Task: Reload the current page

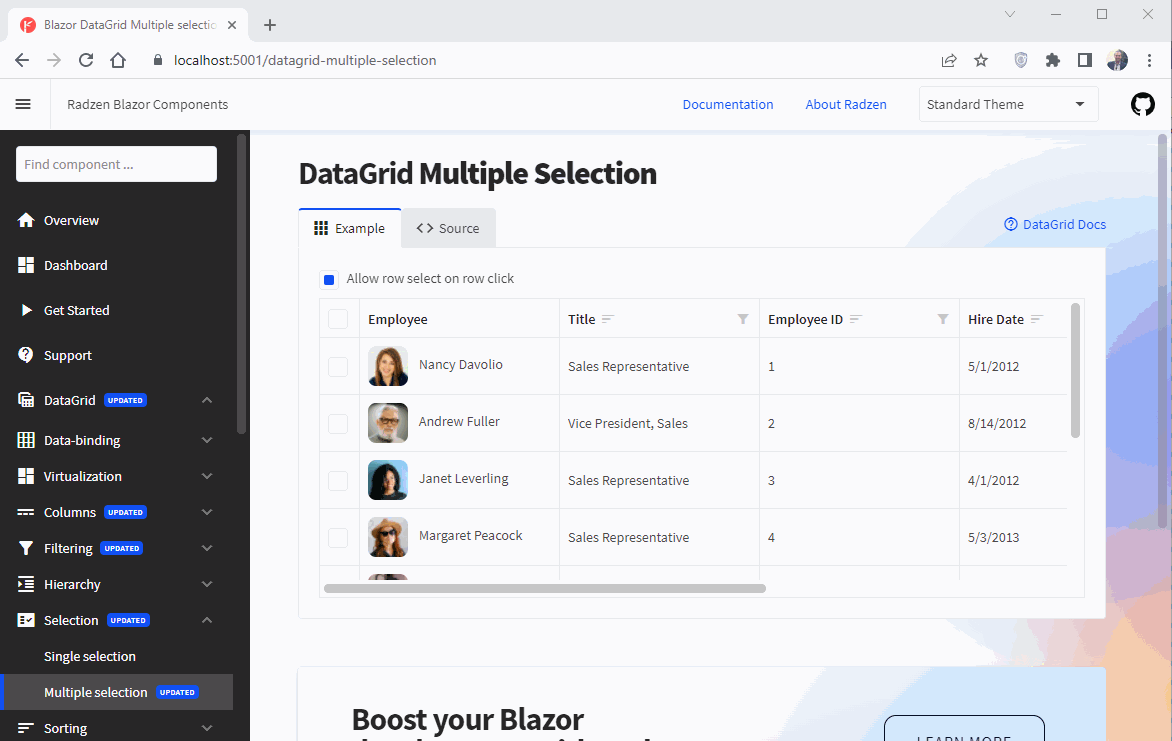Action: coord(86,61)
